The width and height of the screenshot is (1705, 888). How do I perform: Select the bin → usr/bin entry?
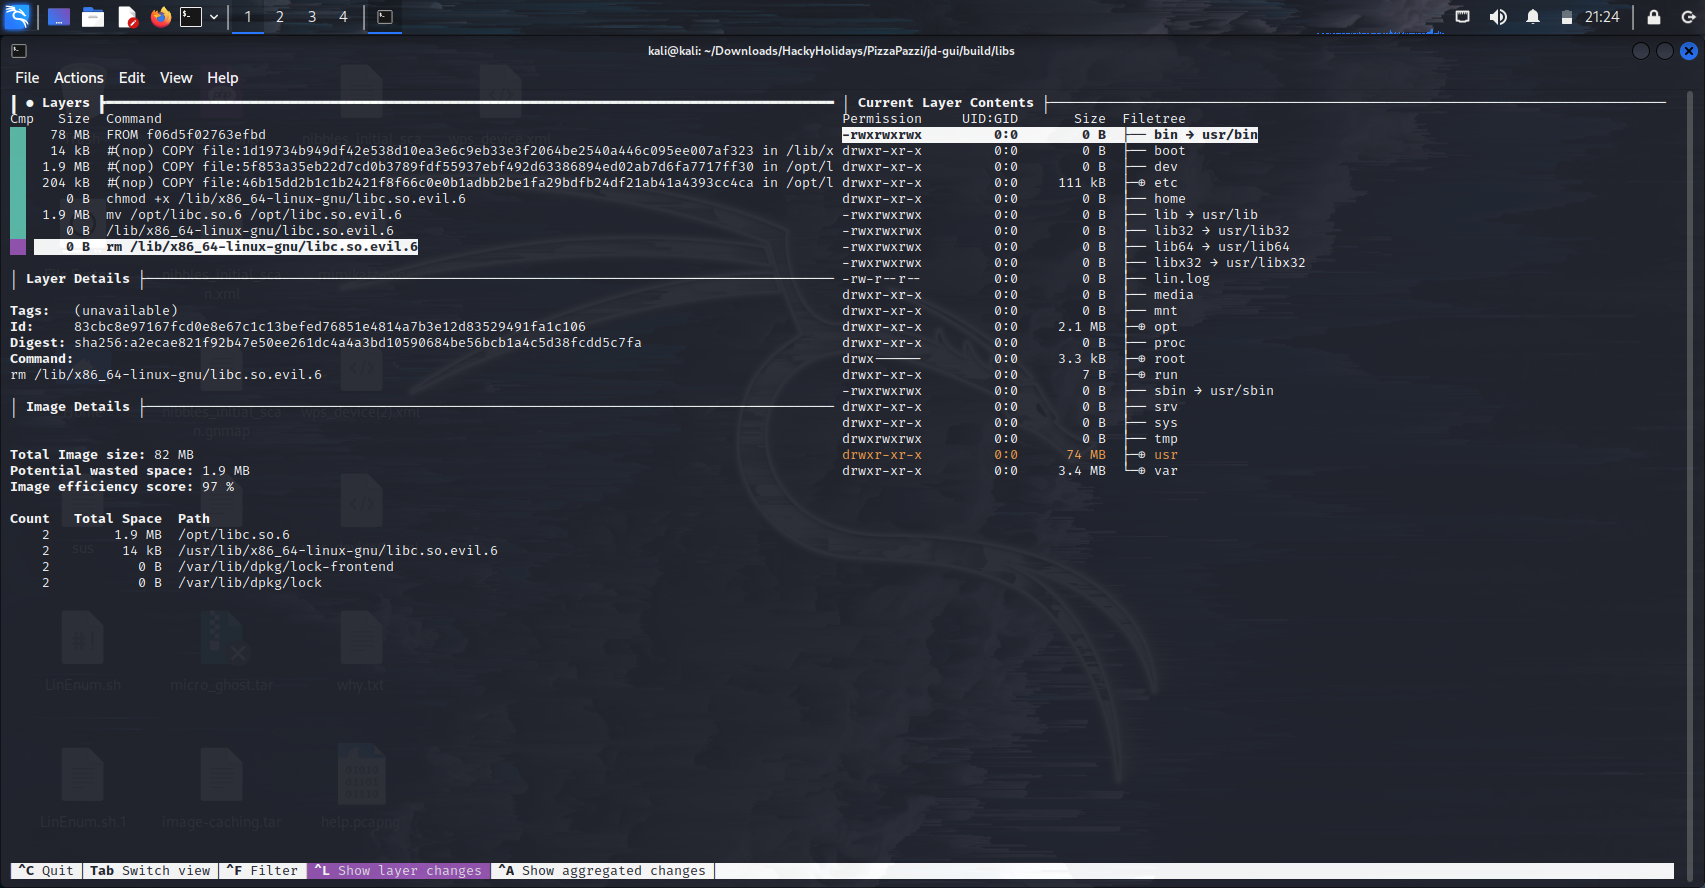tap(1205, 135)
